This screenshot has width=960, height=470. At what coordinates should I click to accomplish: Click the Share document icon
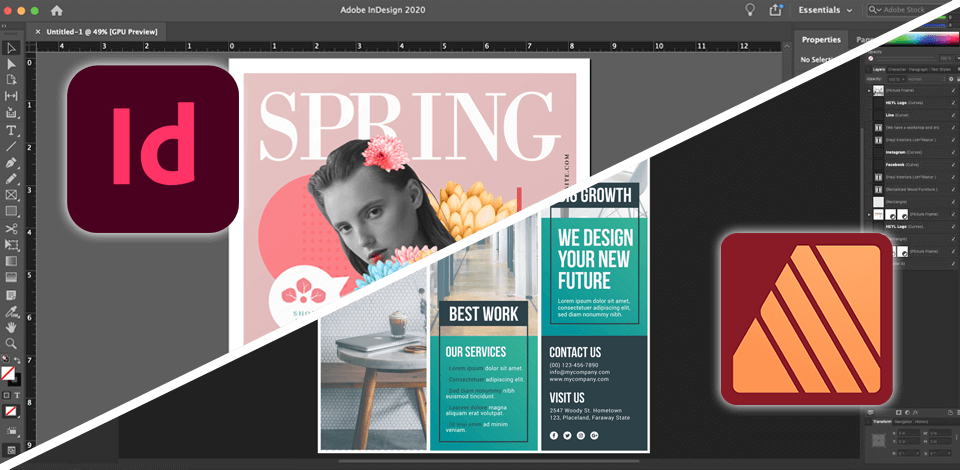[776, 10]
